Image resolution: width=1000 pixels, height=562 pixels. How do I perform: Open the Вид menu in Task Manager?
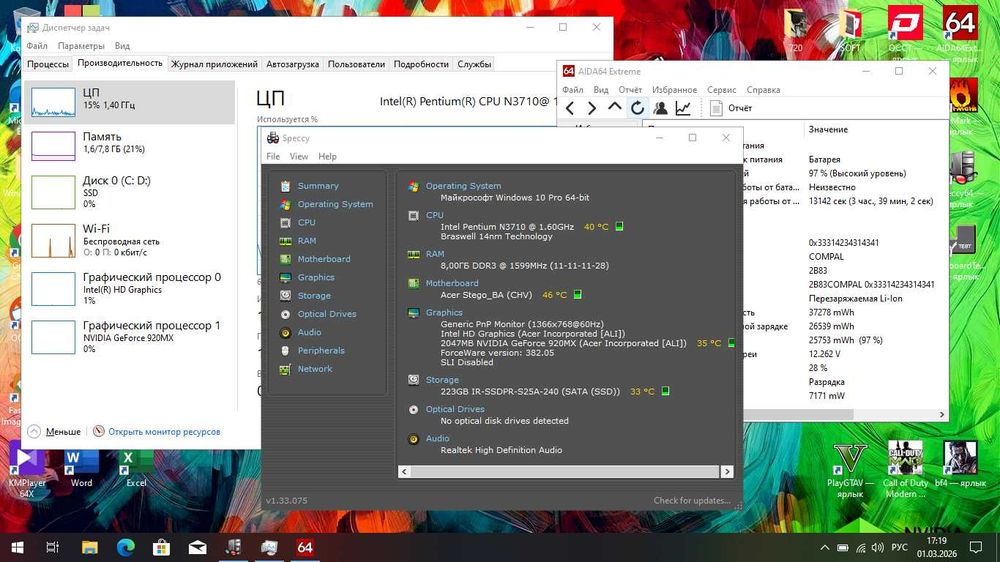click(x=122, y=46)
